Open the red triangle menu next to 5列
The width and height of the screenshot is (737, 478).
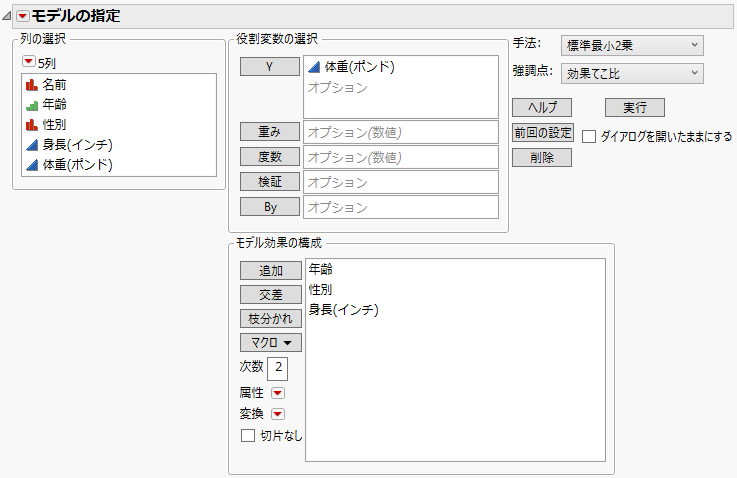click(29, 62)
